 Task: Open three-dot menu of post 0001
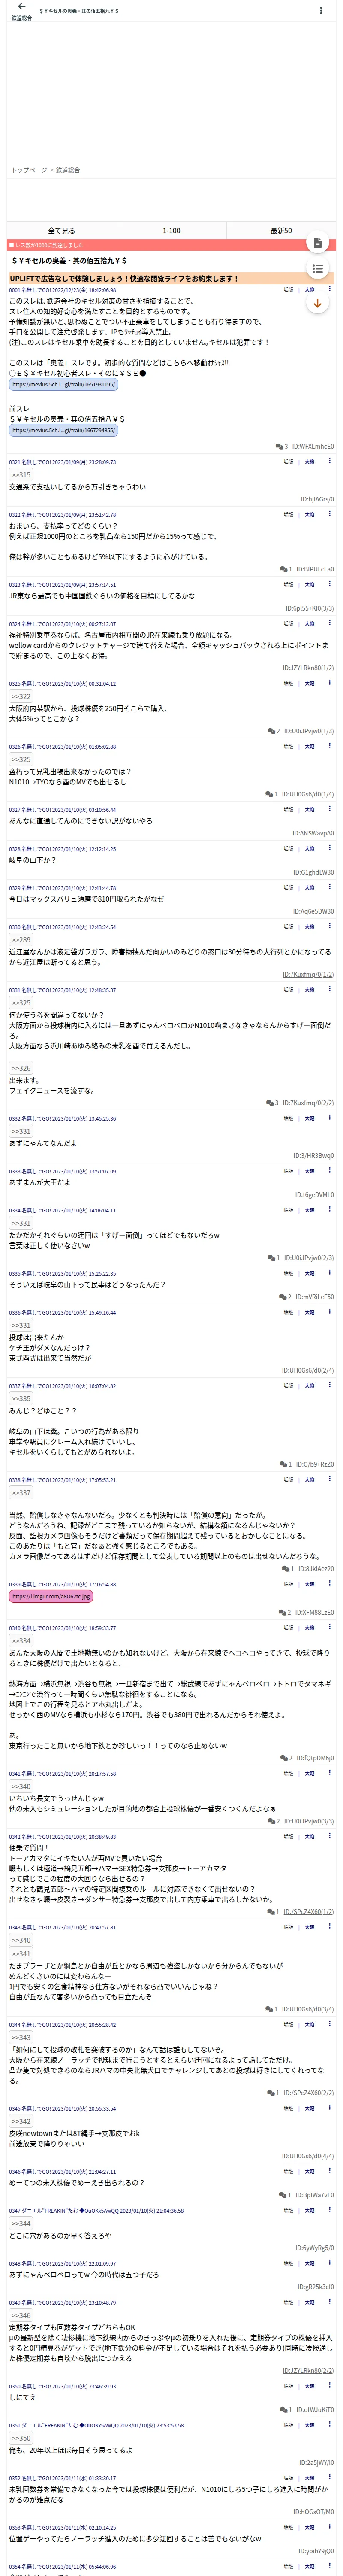coord(330,289)
